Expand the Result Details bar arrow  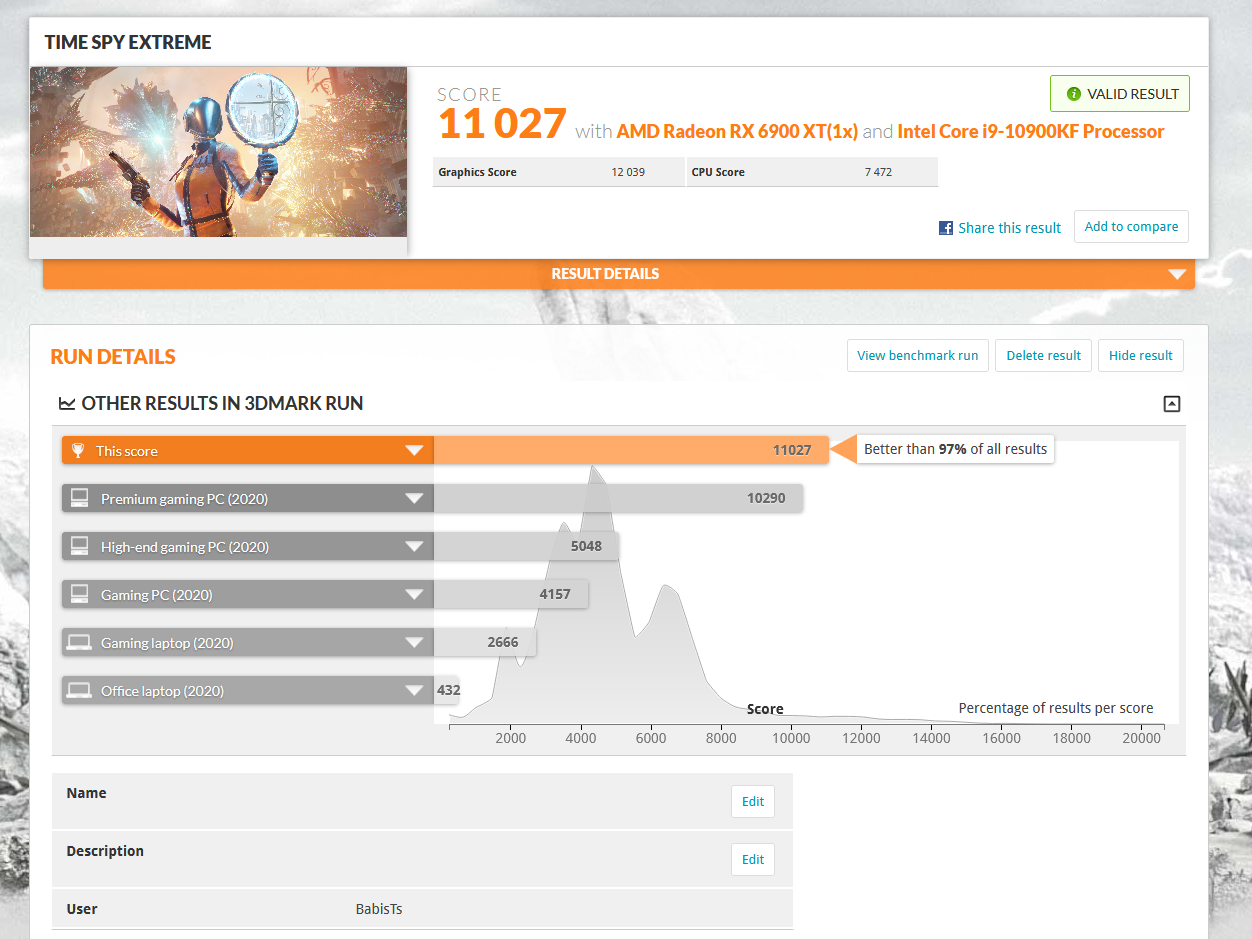coord(1177,274)
